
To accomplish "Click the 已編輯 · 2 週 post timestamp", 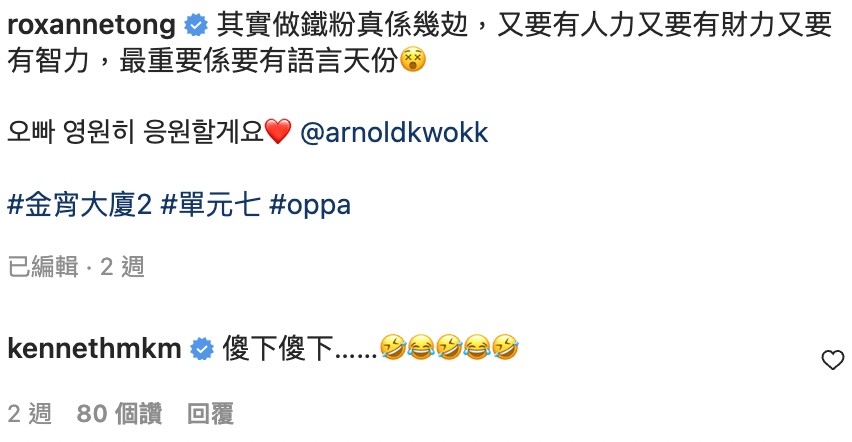I will point(76,267).
